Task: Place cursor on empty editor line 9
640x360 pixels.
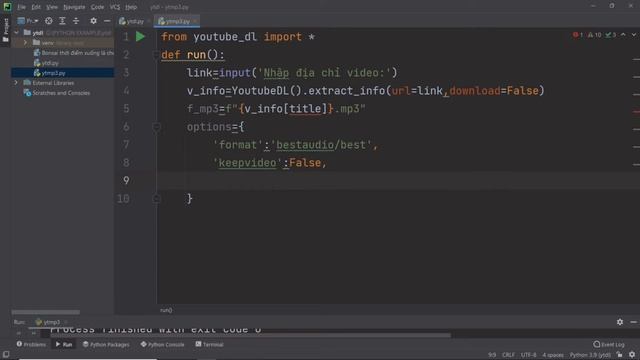Action: 398,180
